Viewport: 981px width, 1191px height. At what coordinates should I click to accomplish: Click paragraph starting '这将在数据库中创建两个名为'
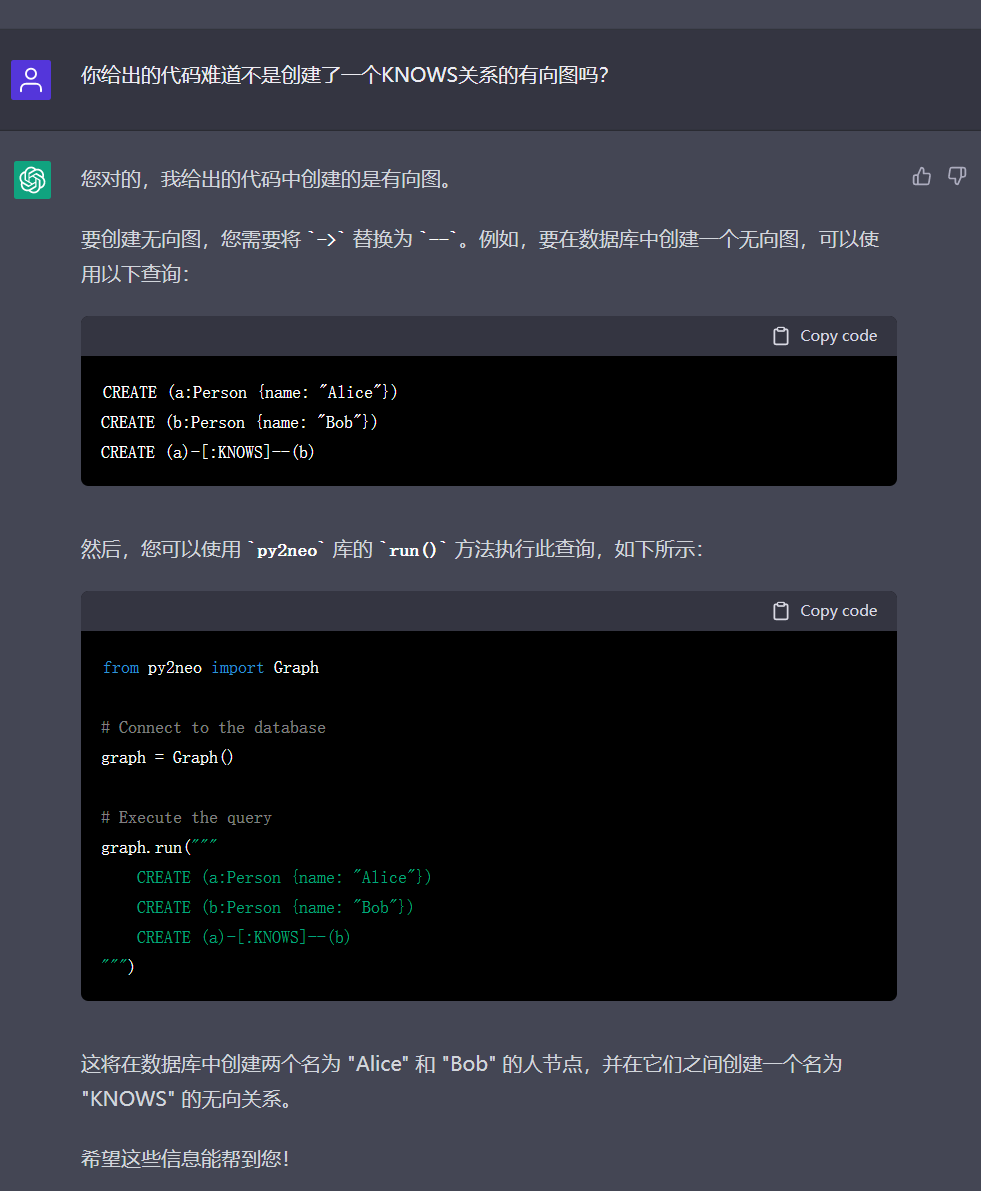point(462,1081)
